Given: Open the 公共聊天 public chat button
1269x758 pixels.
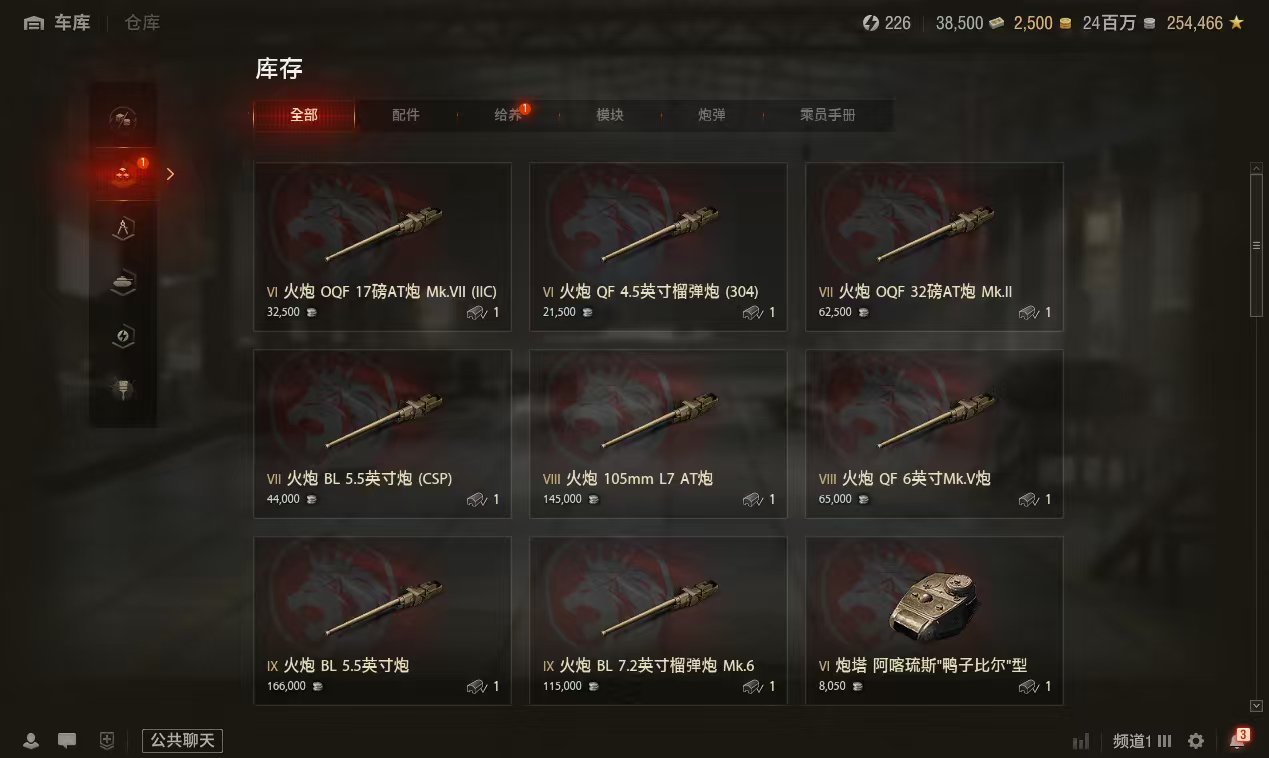Looking at the screenshot, I should (182, 741).
